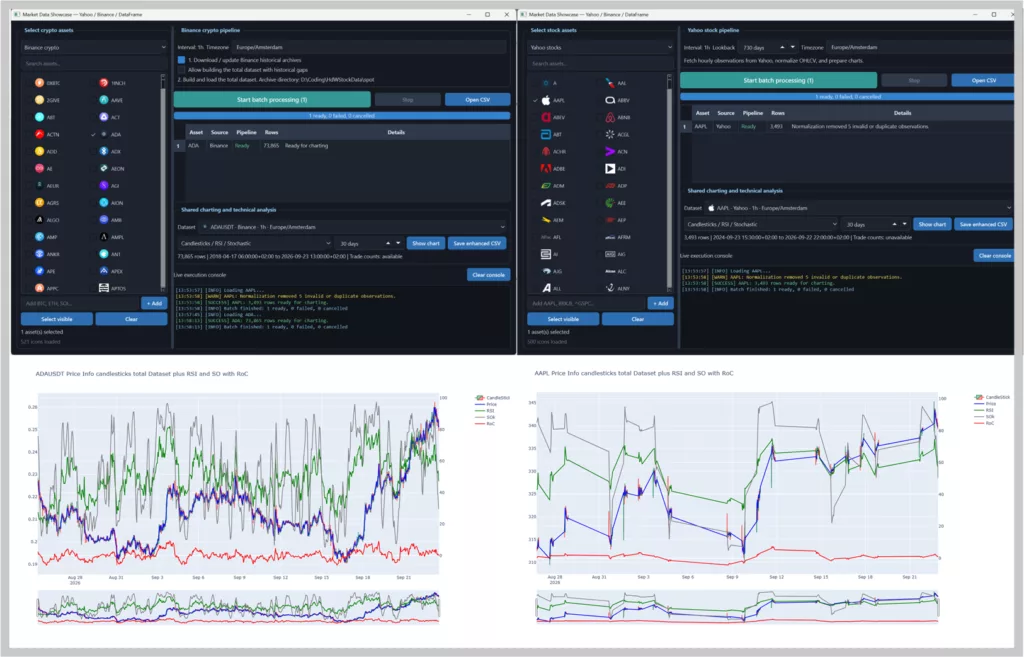Toggle Candlestick legend entry in AAPL chart

click(992, 397)
